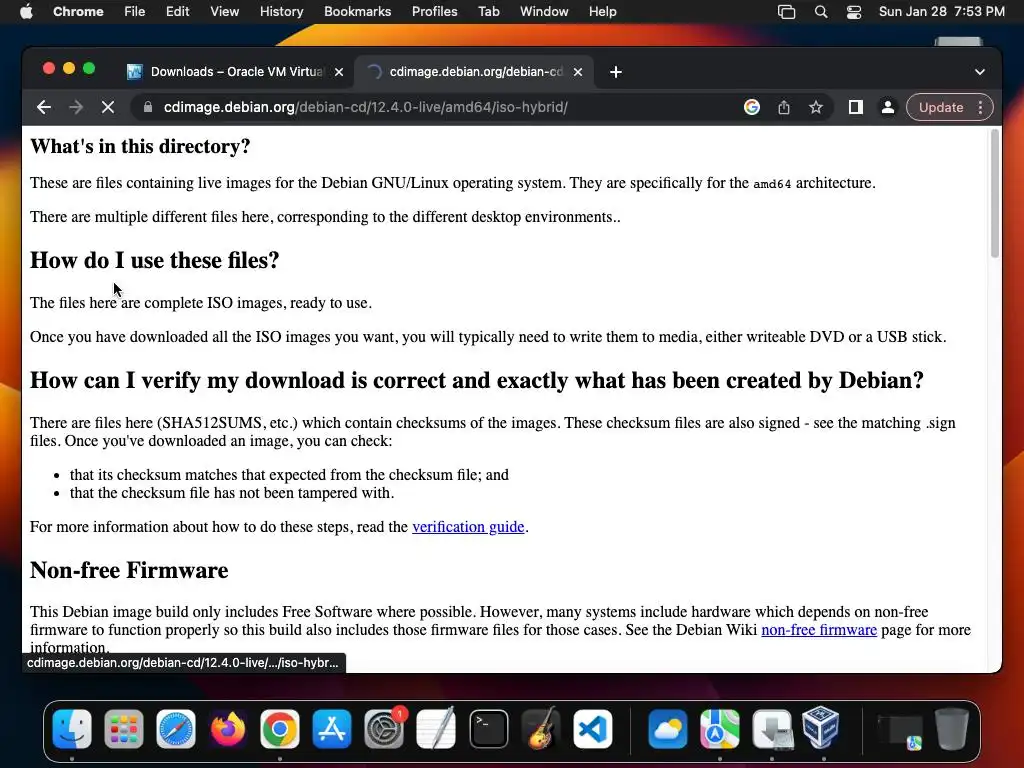Open the cloud app in the Dock
1024x768 pixels.
[667, 729]
